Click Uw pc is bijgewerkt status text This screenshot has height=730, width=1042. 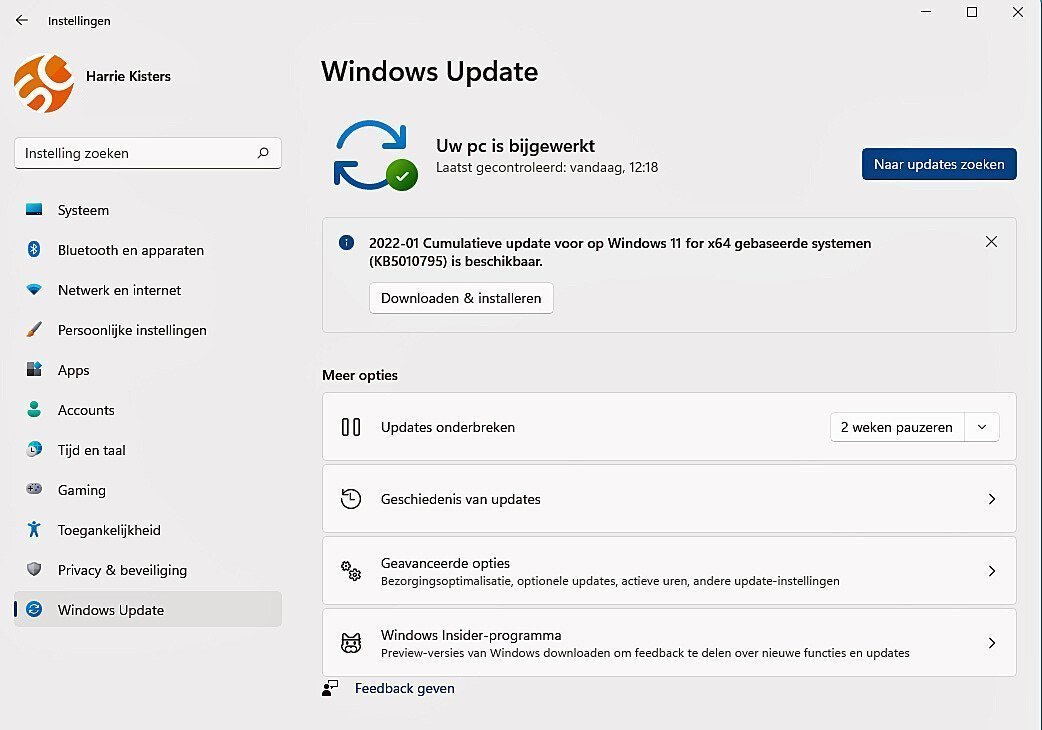coord(516,145)
